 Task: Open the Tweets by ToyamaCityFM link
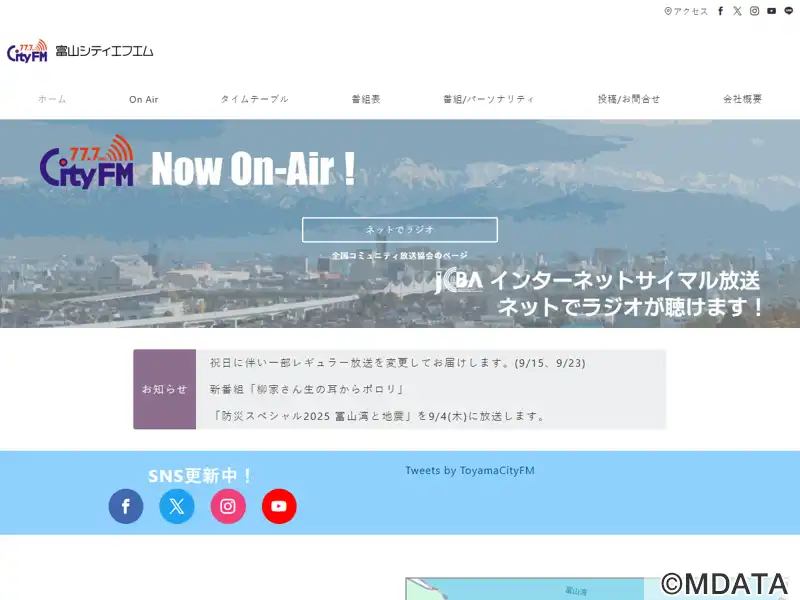click(470, 470)
